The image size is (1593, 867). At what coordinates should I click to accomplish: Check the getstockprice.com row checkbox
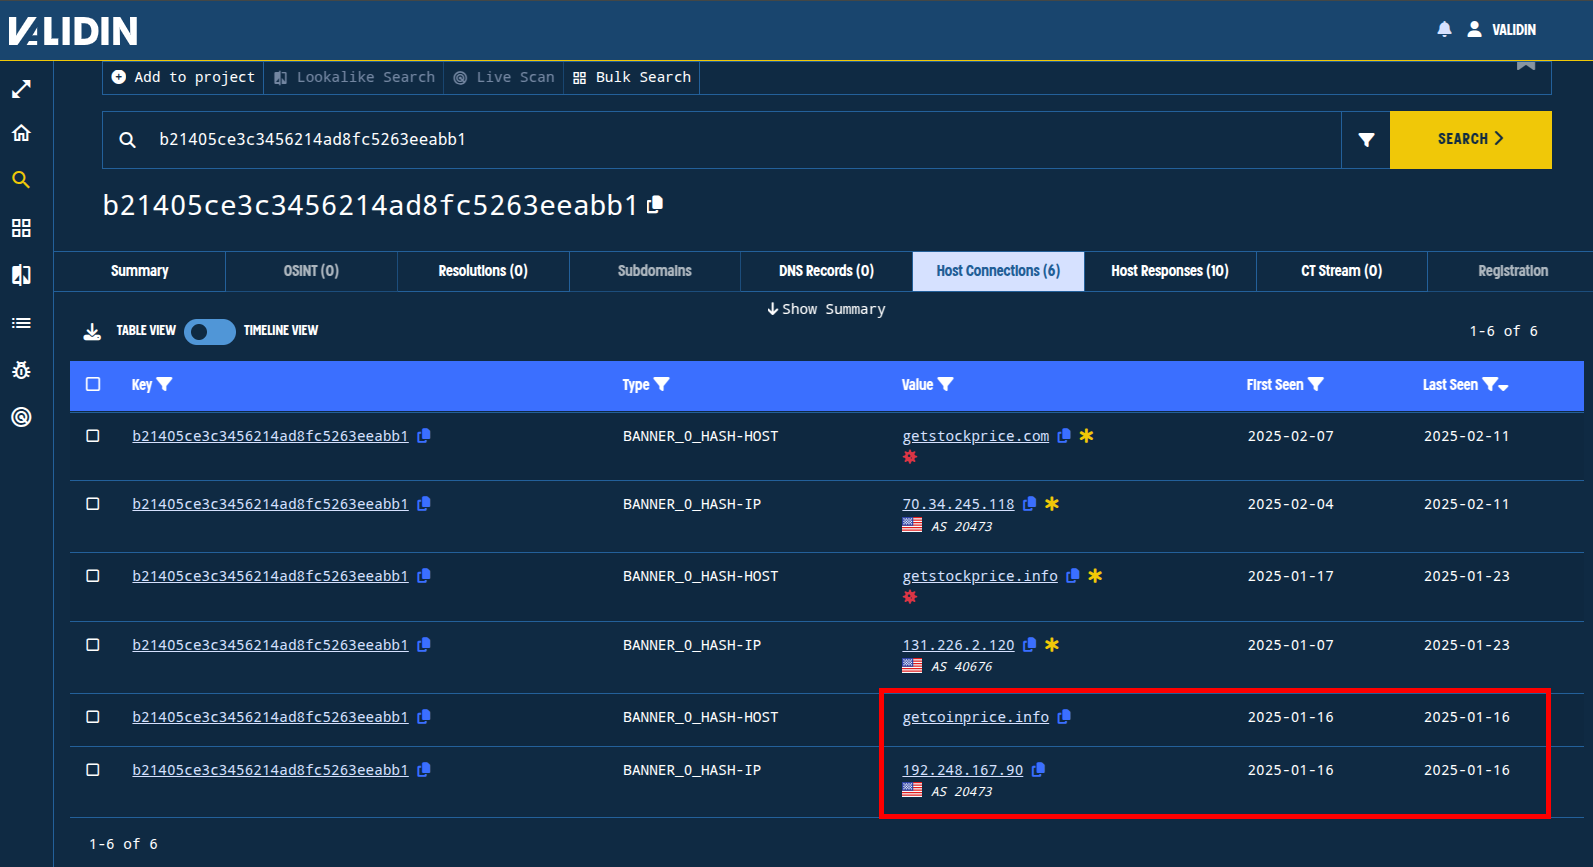(93, 436)
